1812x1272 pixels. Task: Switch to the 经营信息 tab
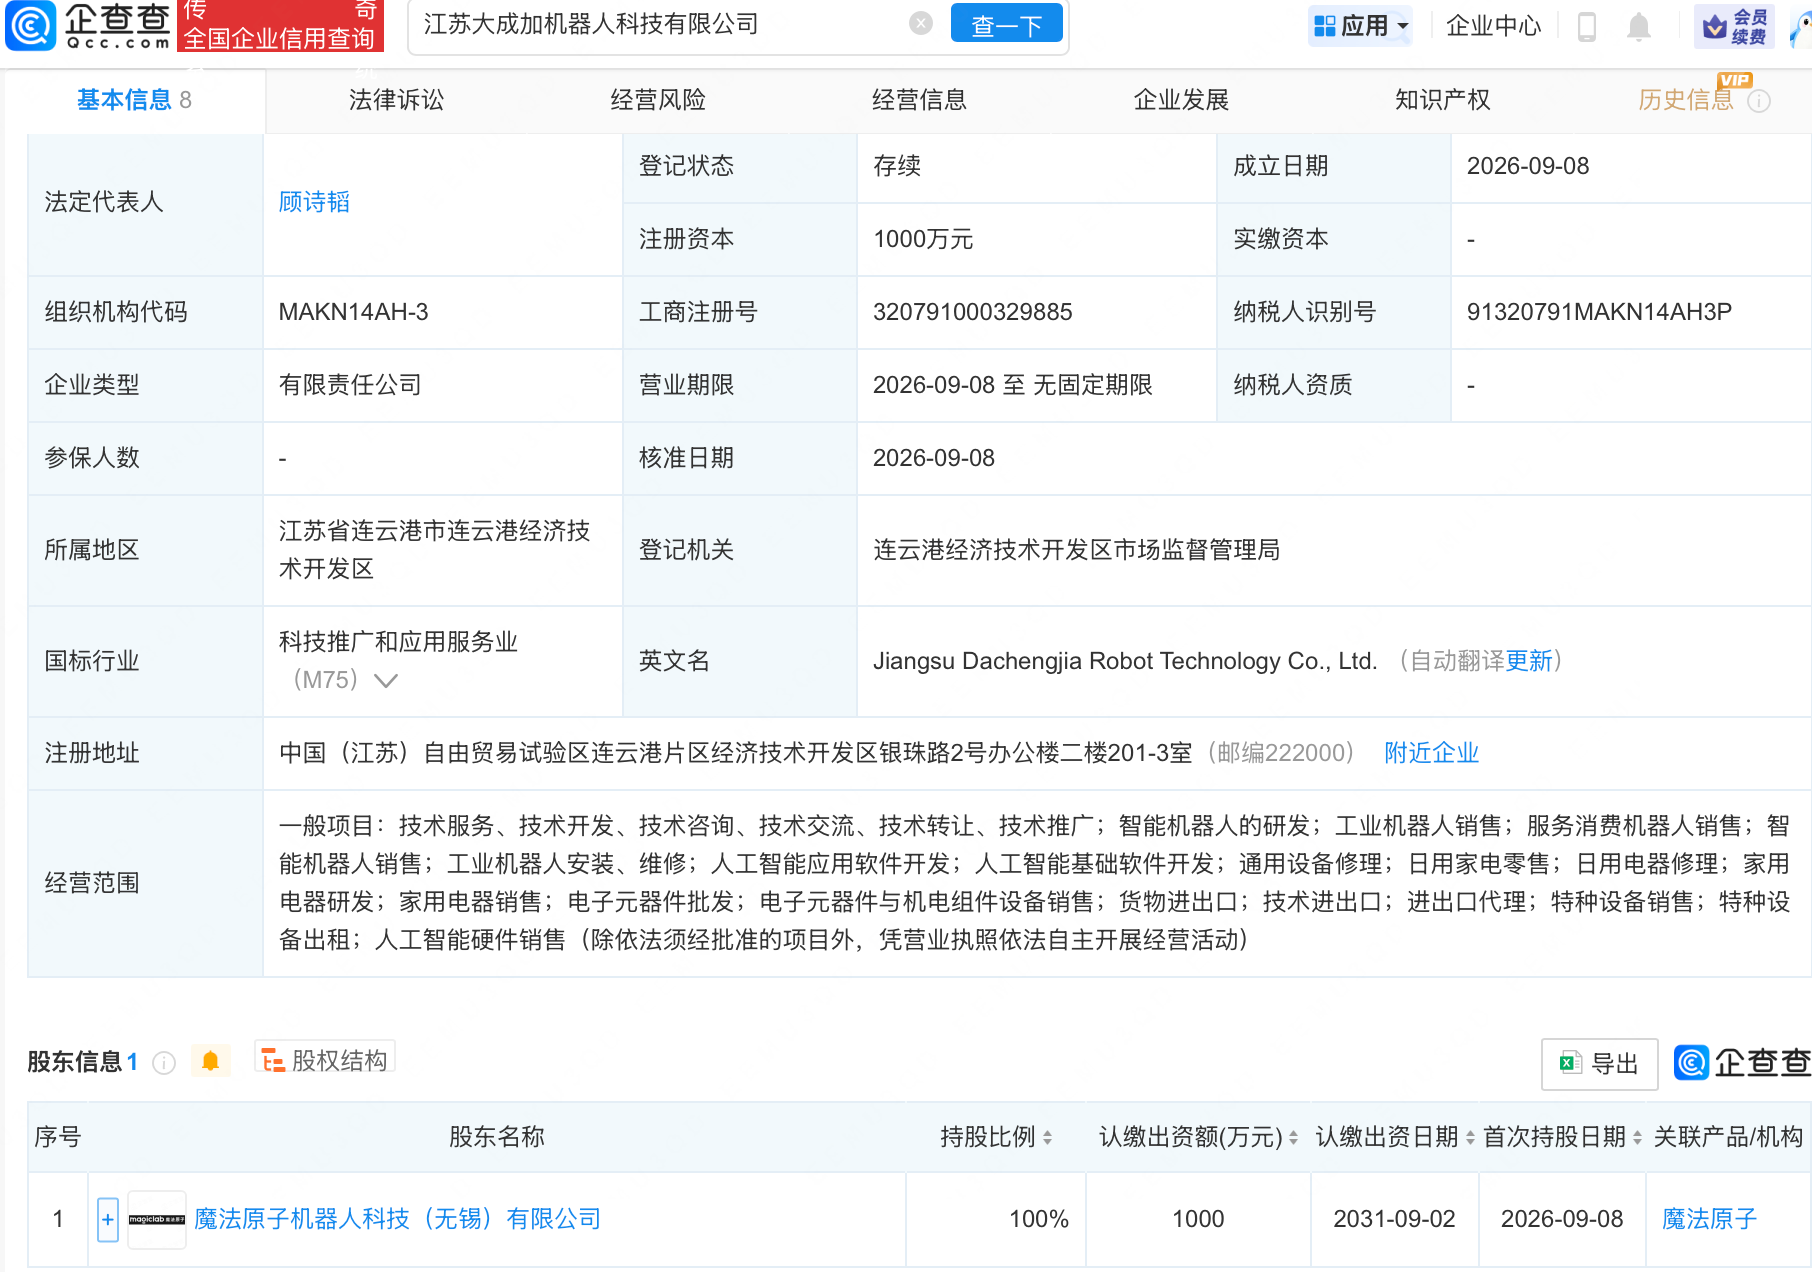(x=919, y=100)
